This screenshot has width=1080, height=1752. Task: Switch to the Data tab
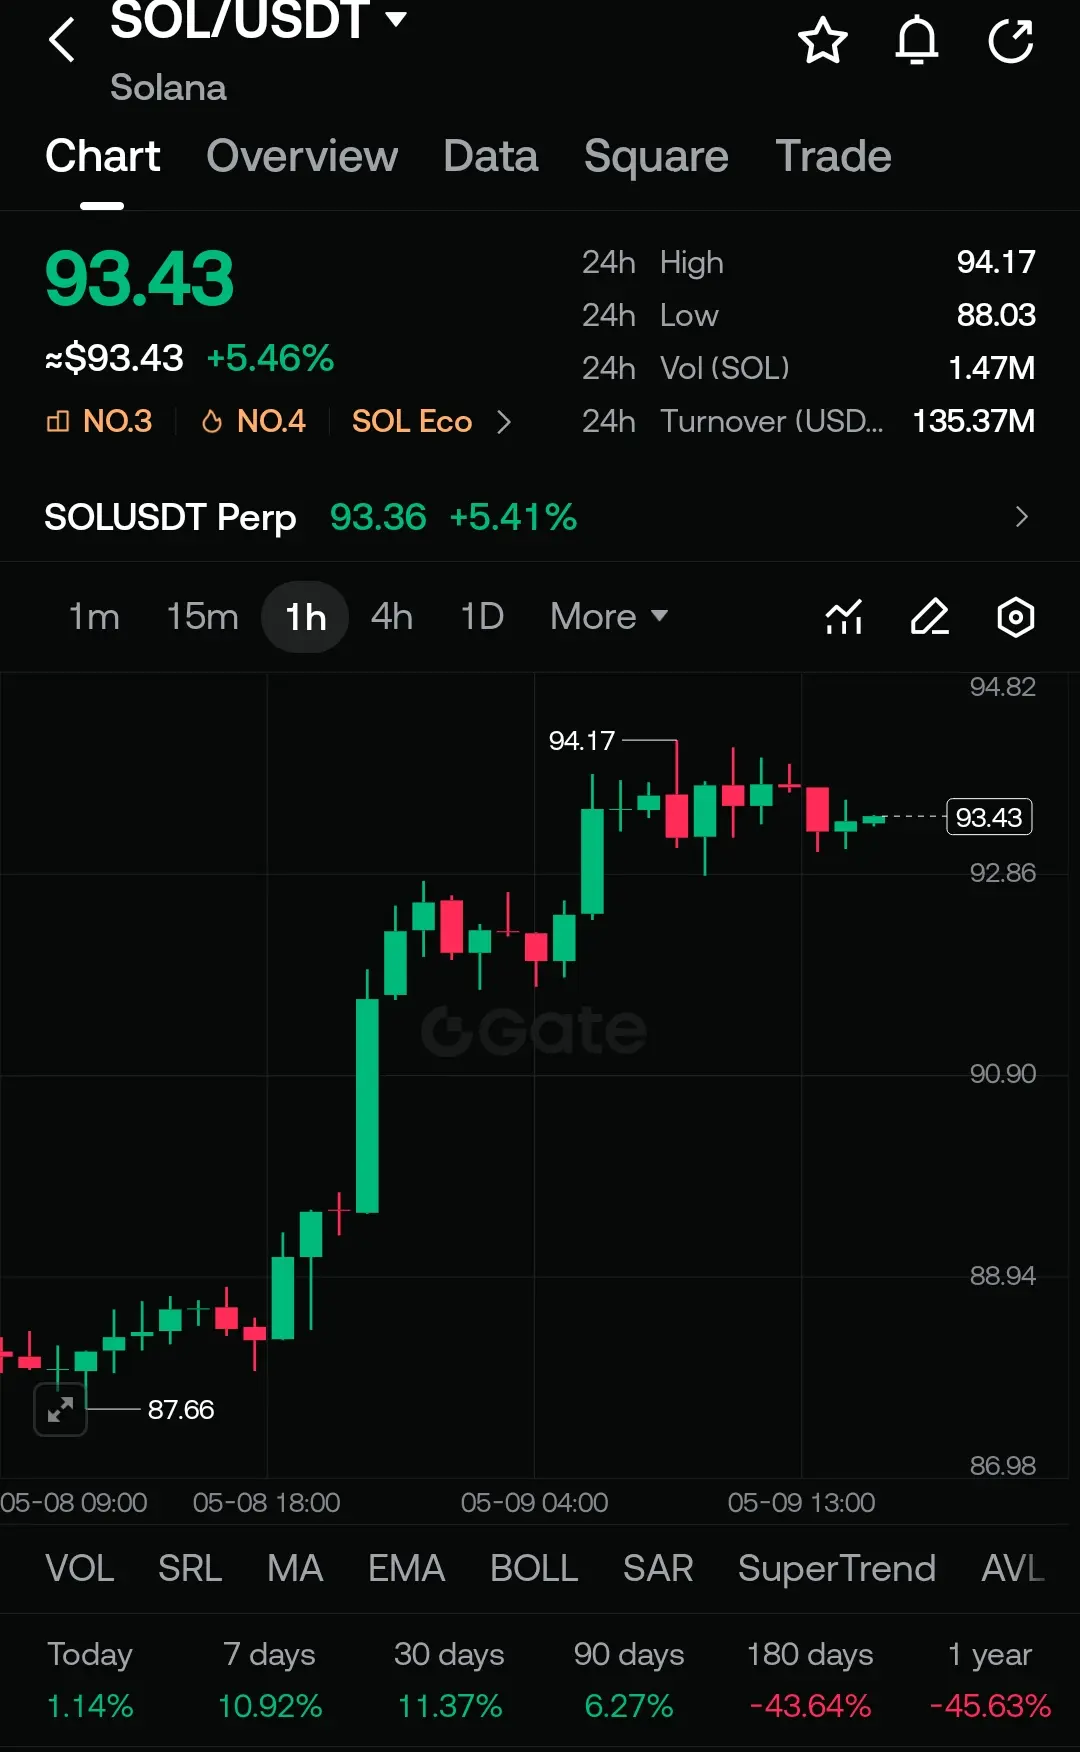(491, 156)
